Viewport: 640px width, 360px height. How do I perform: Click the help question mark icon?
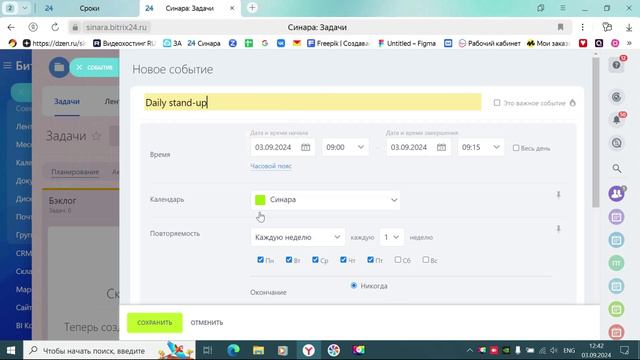[x=616, y=65]
